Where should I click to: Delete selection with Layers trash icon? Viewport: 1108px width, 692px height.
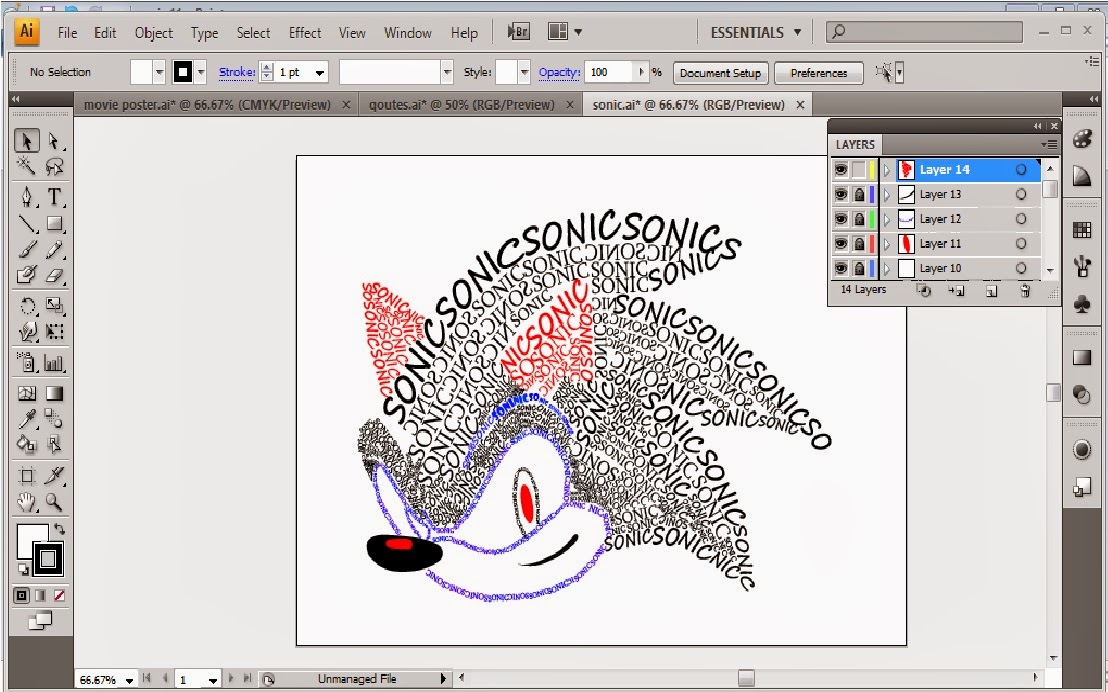point(1025,291)
